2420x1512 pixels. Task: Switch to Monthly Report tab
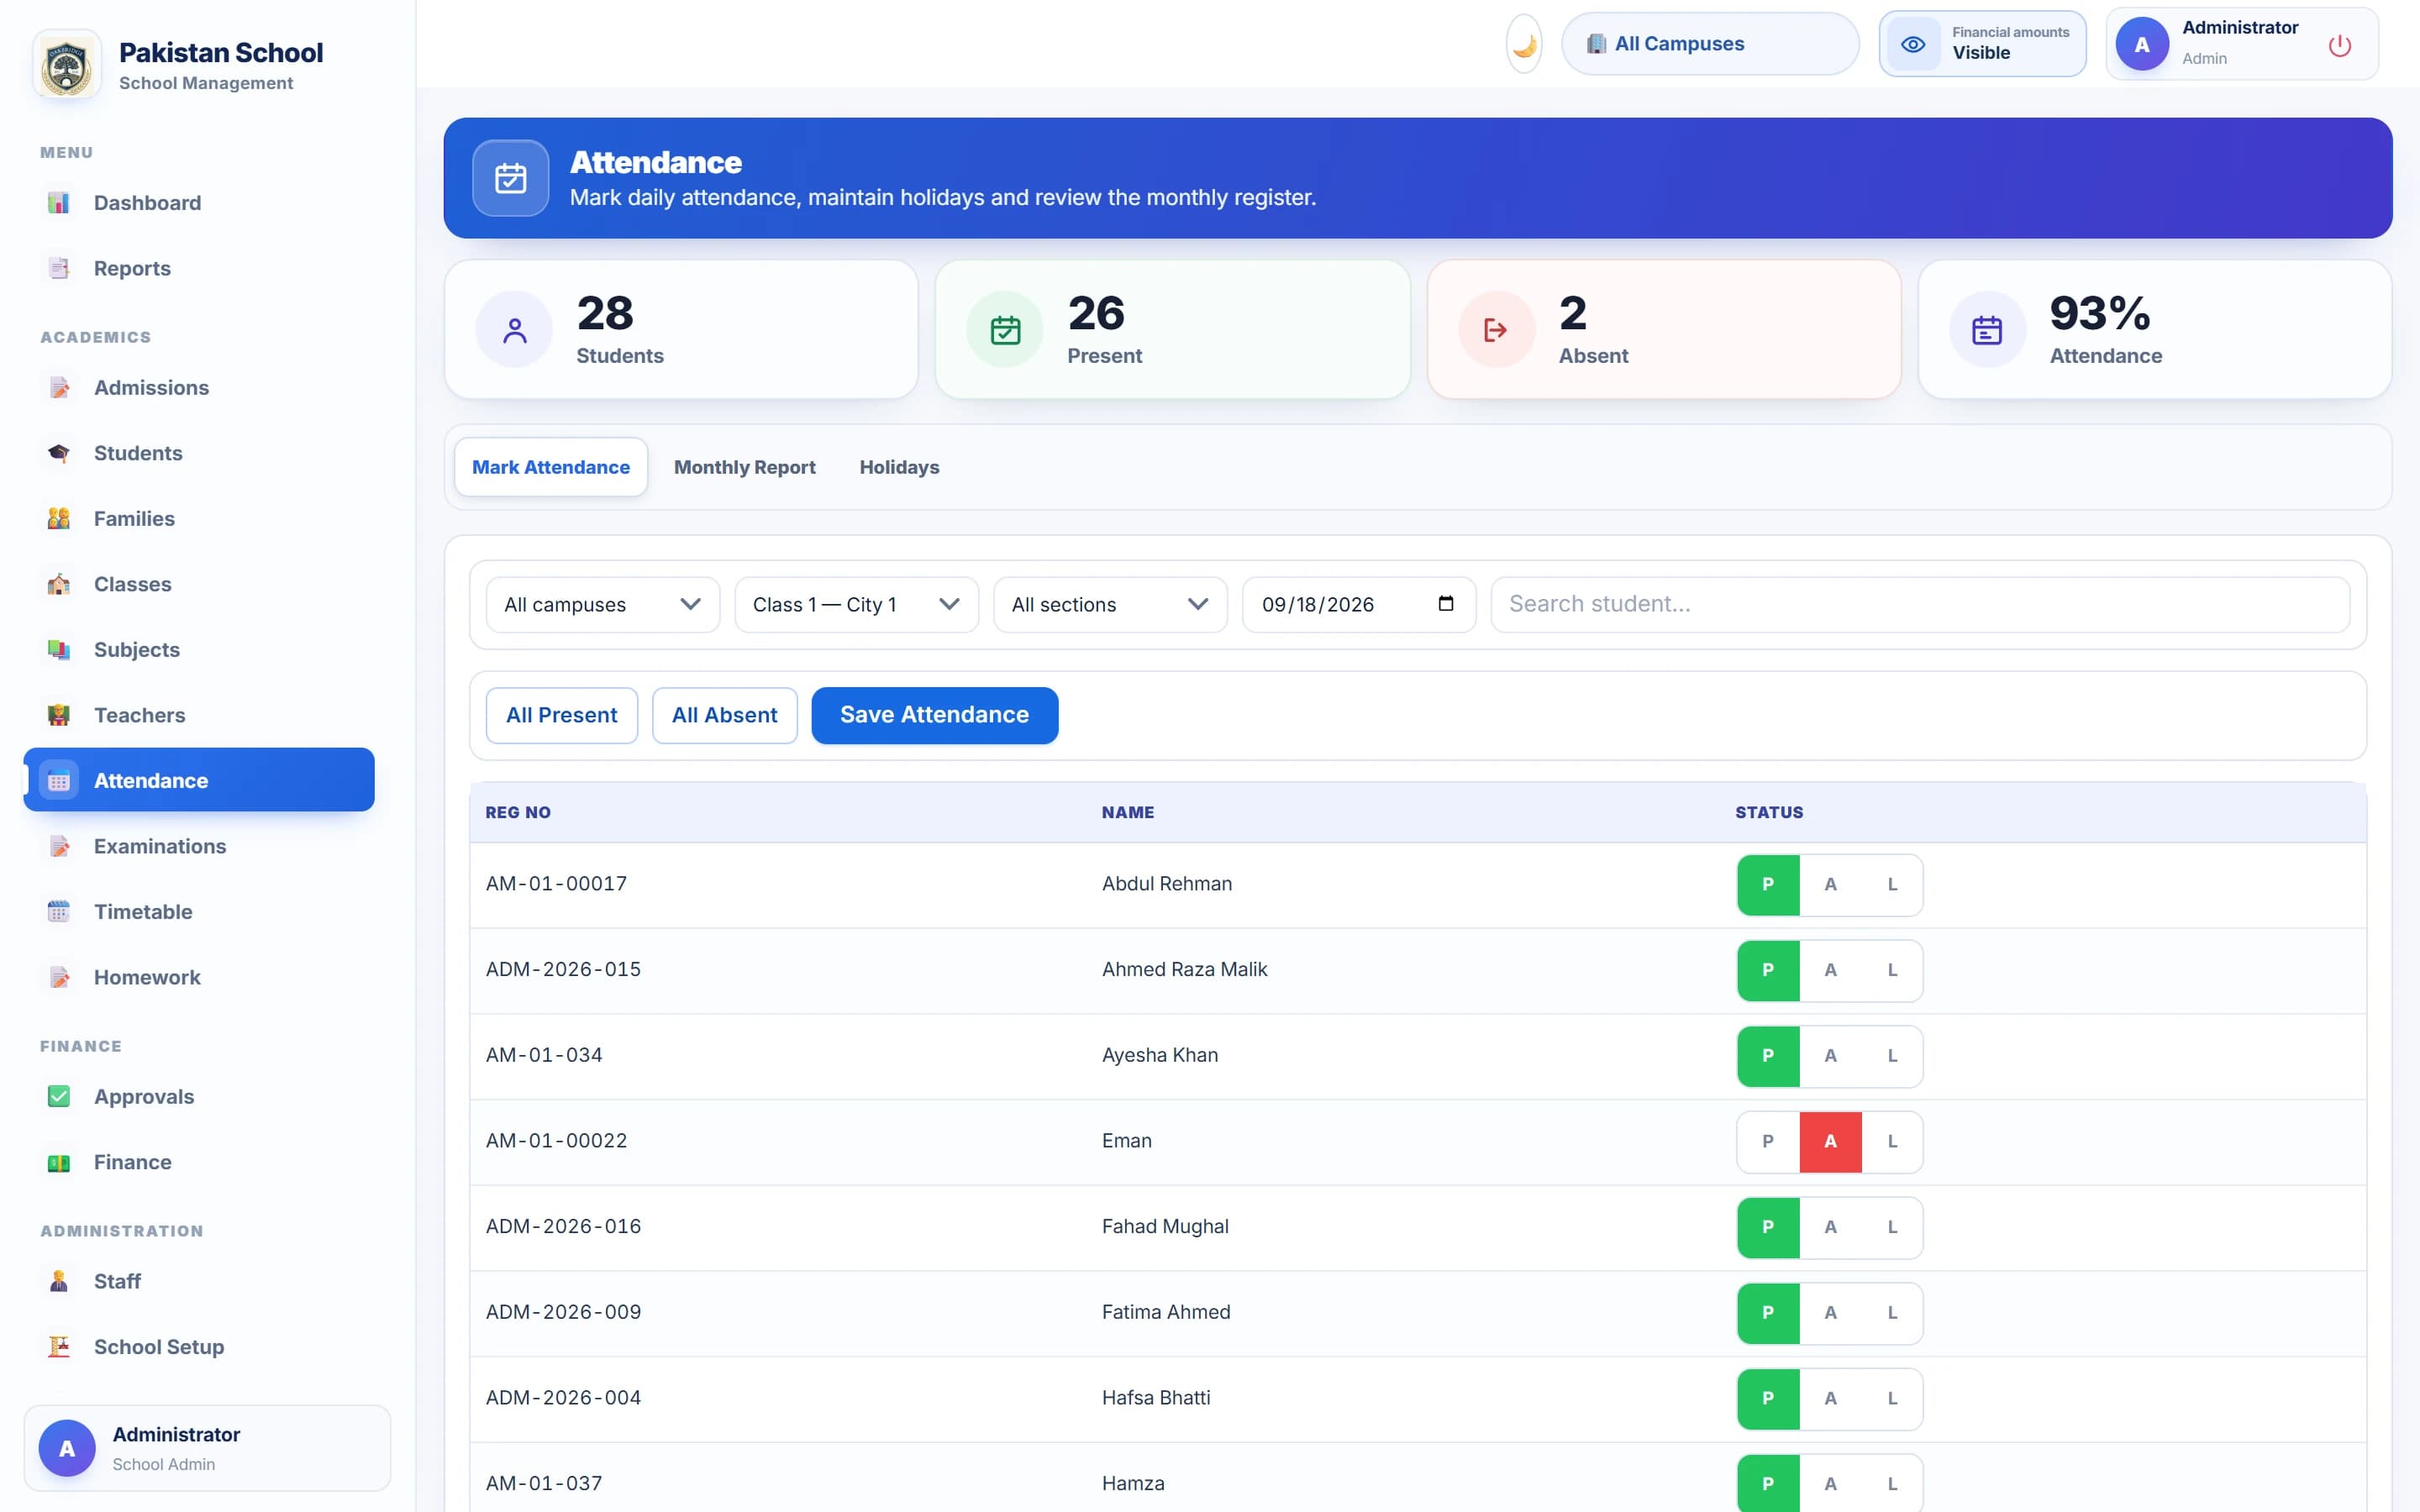tap(744, 467)
